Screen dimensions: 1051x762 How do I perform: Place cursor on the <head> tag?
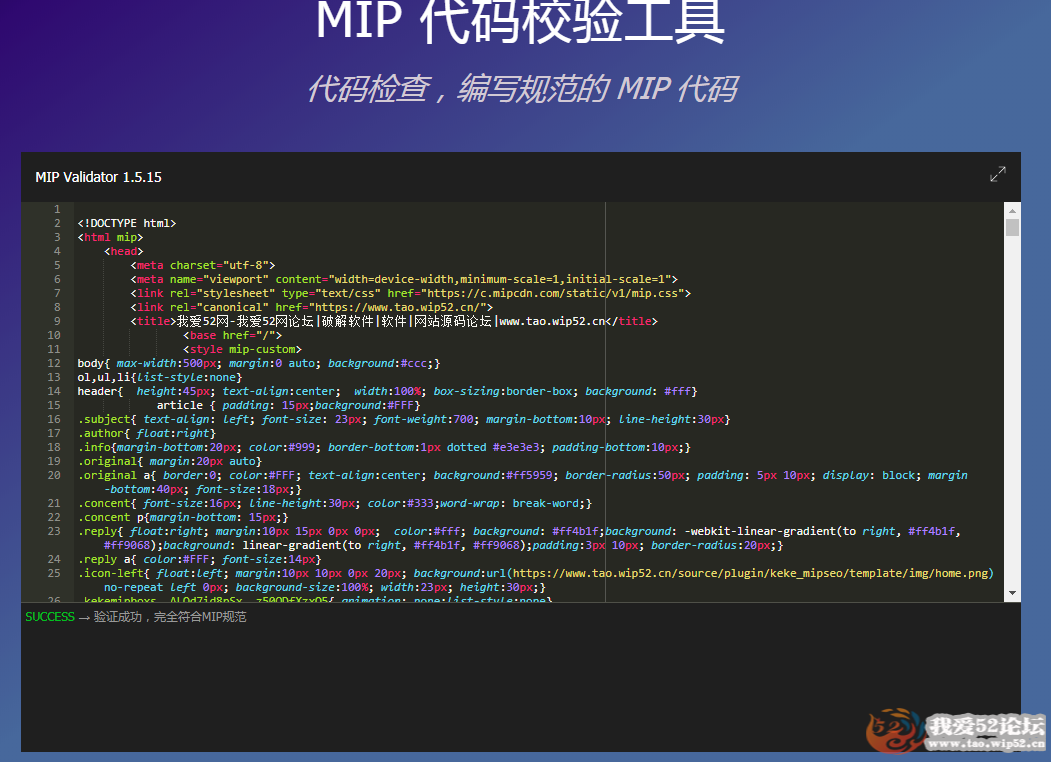[123, 251]
